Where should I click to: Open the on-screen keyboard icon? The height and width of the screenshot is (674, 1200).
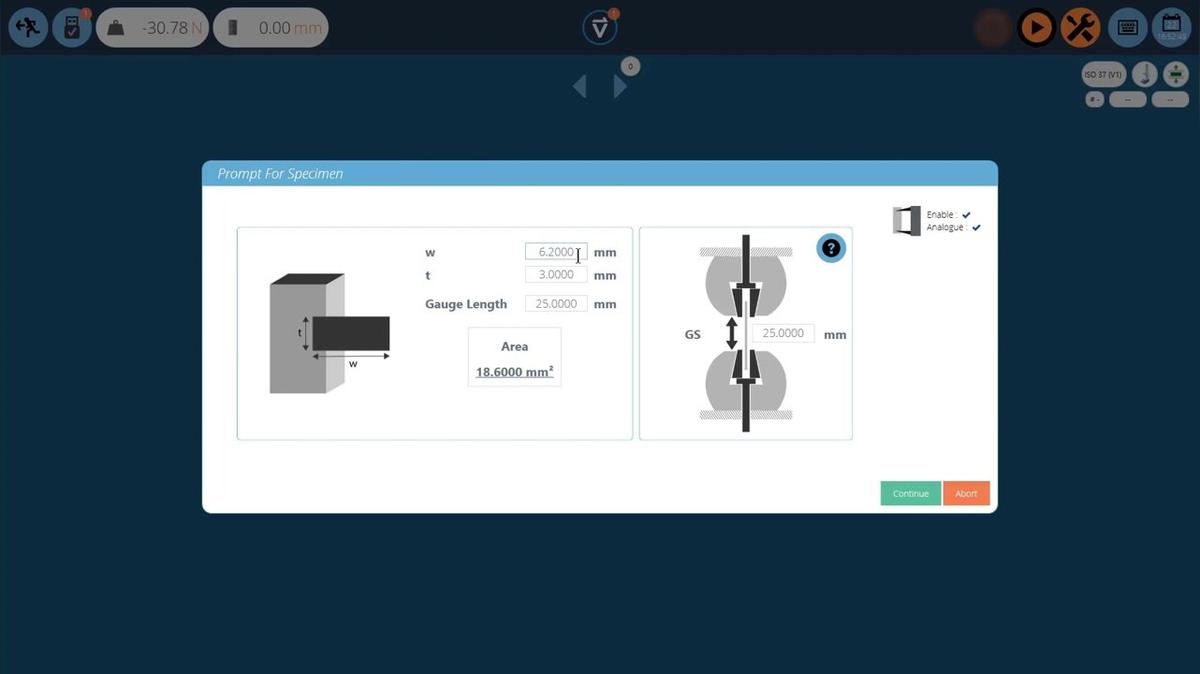click(1128, 28)
